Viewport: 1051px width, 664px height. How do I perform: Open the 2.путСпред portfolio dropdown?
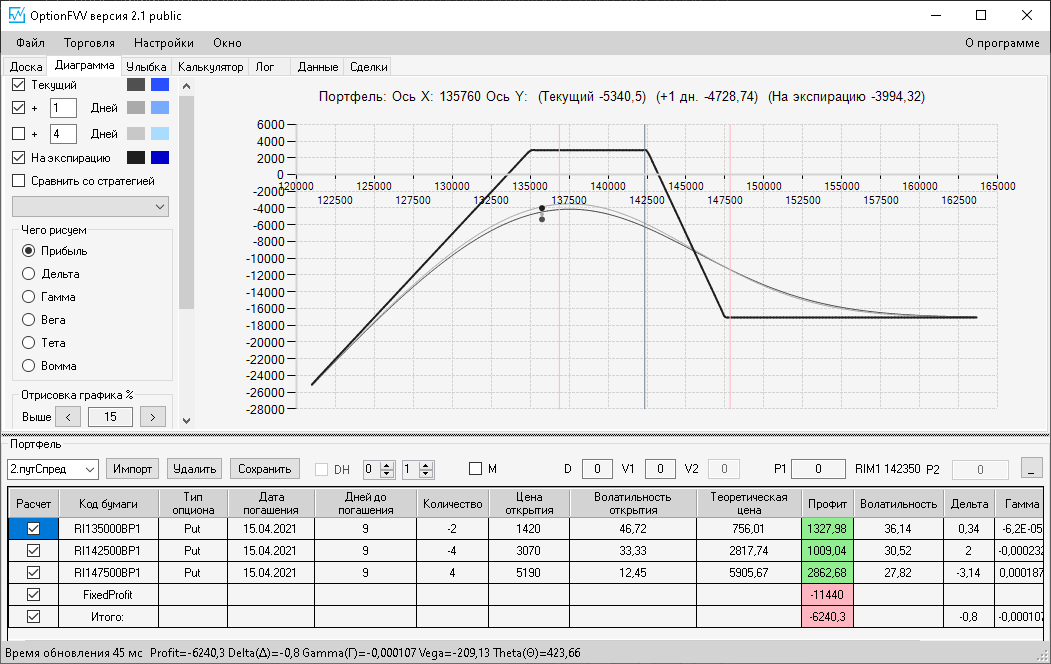(x=53, y=469)
